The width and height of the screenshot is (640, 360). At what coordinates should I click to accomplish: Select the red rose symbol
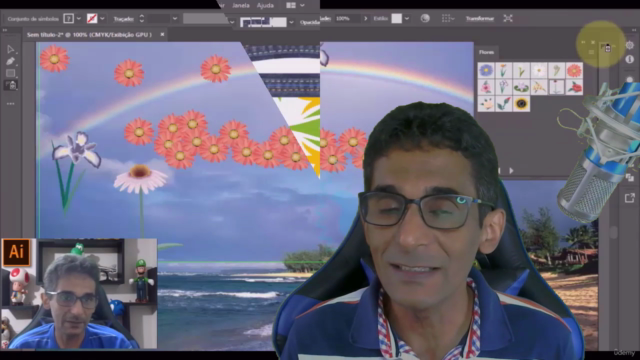[574, 87]
